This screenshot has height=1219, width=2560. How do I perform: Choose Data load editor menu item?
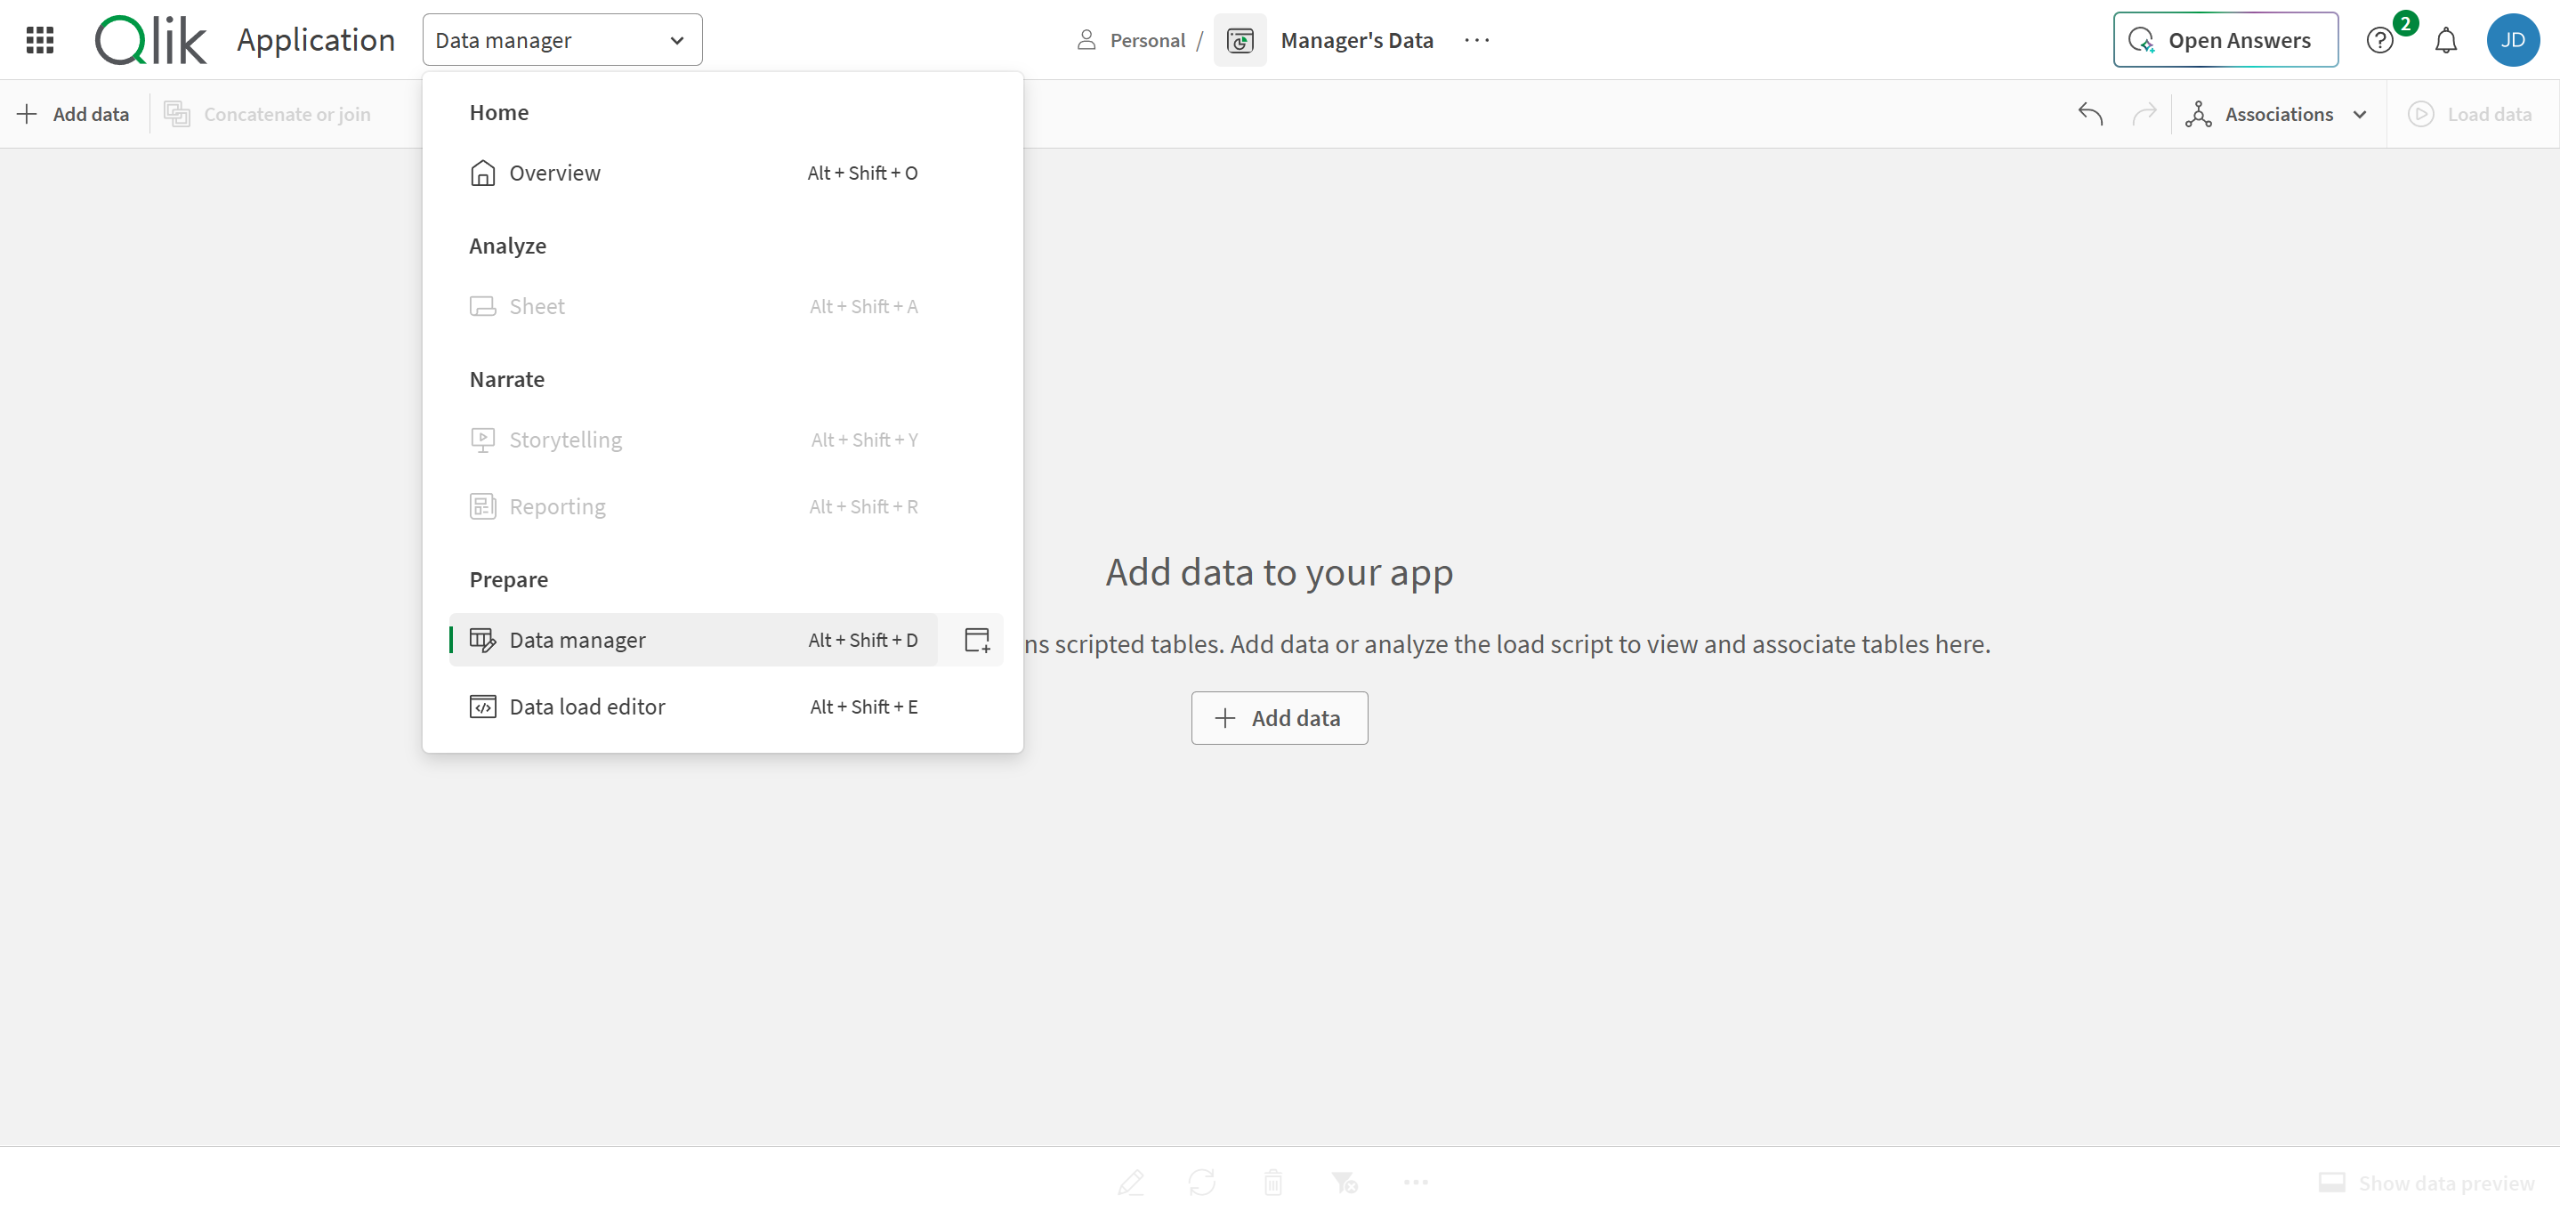(587, 707)
